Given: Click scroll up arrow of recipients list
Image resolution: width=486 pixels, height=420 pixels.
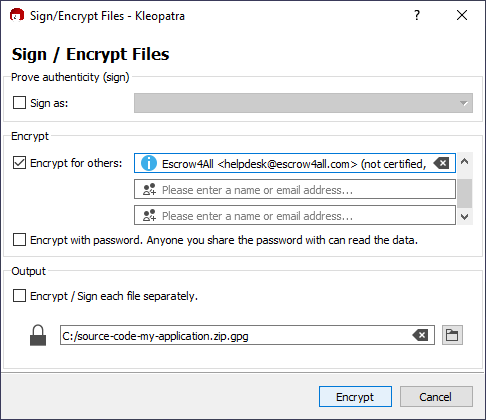Looking at the screenshot, I should pos(465,162).
